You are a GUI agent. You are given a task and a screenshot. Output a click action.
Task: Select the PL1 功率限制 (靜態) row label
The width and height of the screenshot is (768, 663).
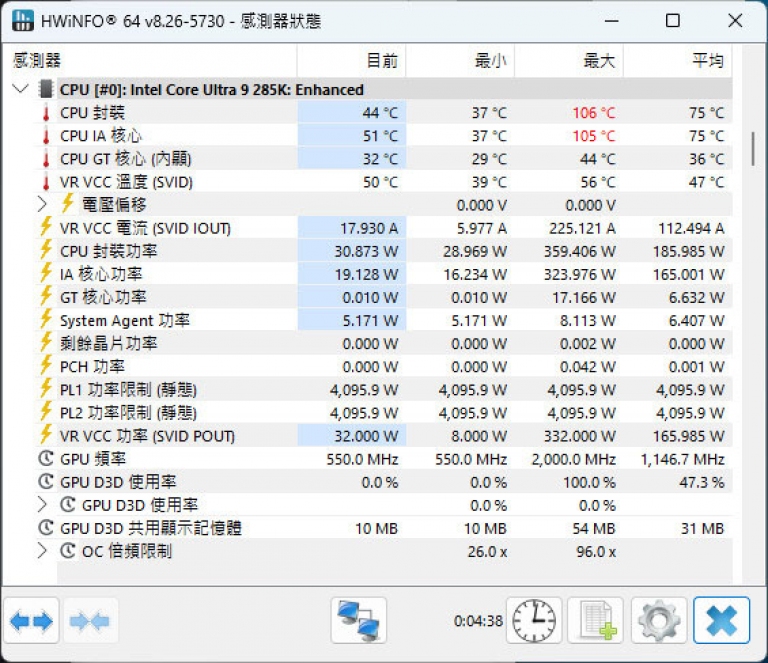pyautogui.click(x=128, y=390)
